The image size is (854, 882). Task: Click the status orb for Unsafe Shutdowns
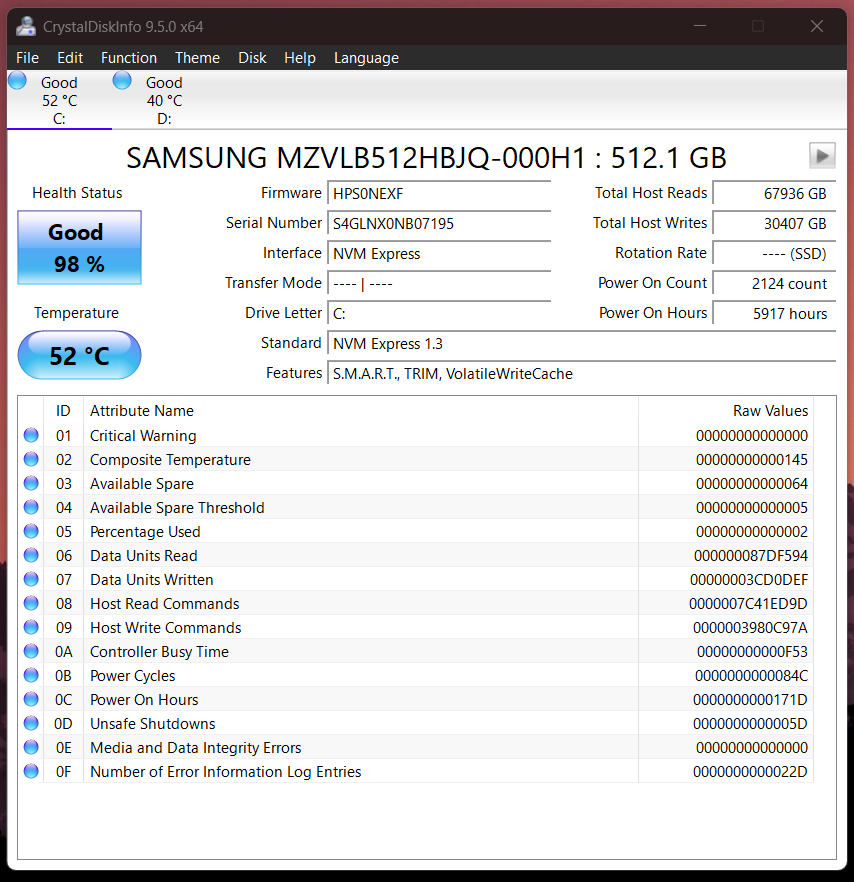pos(31,723)
